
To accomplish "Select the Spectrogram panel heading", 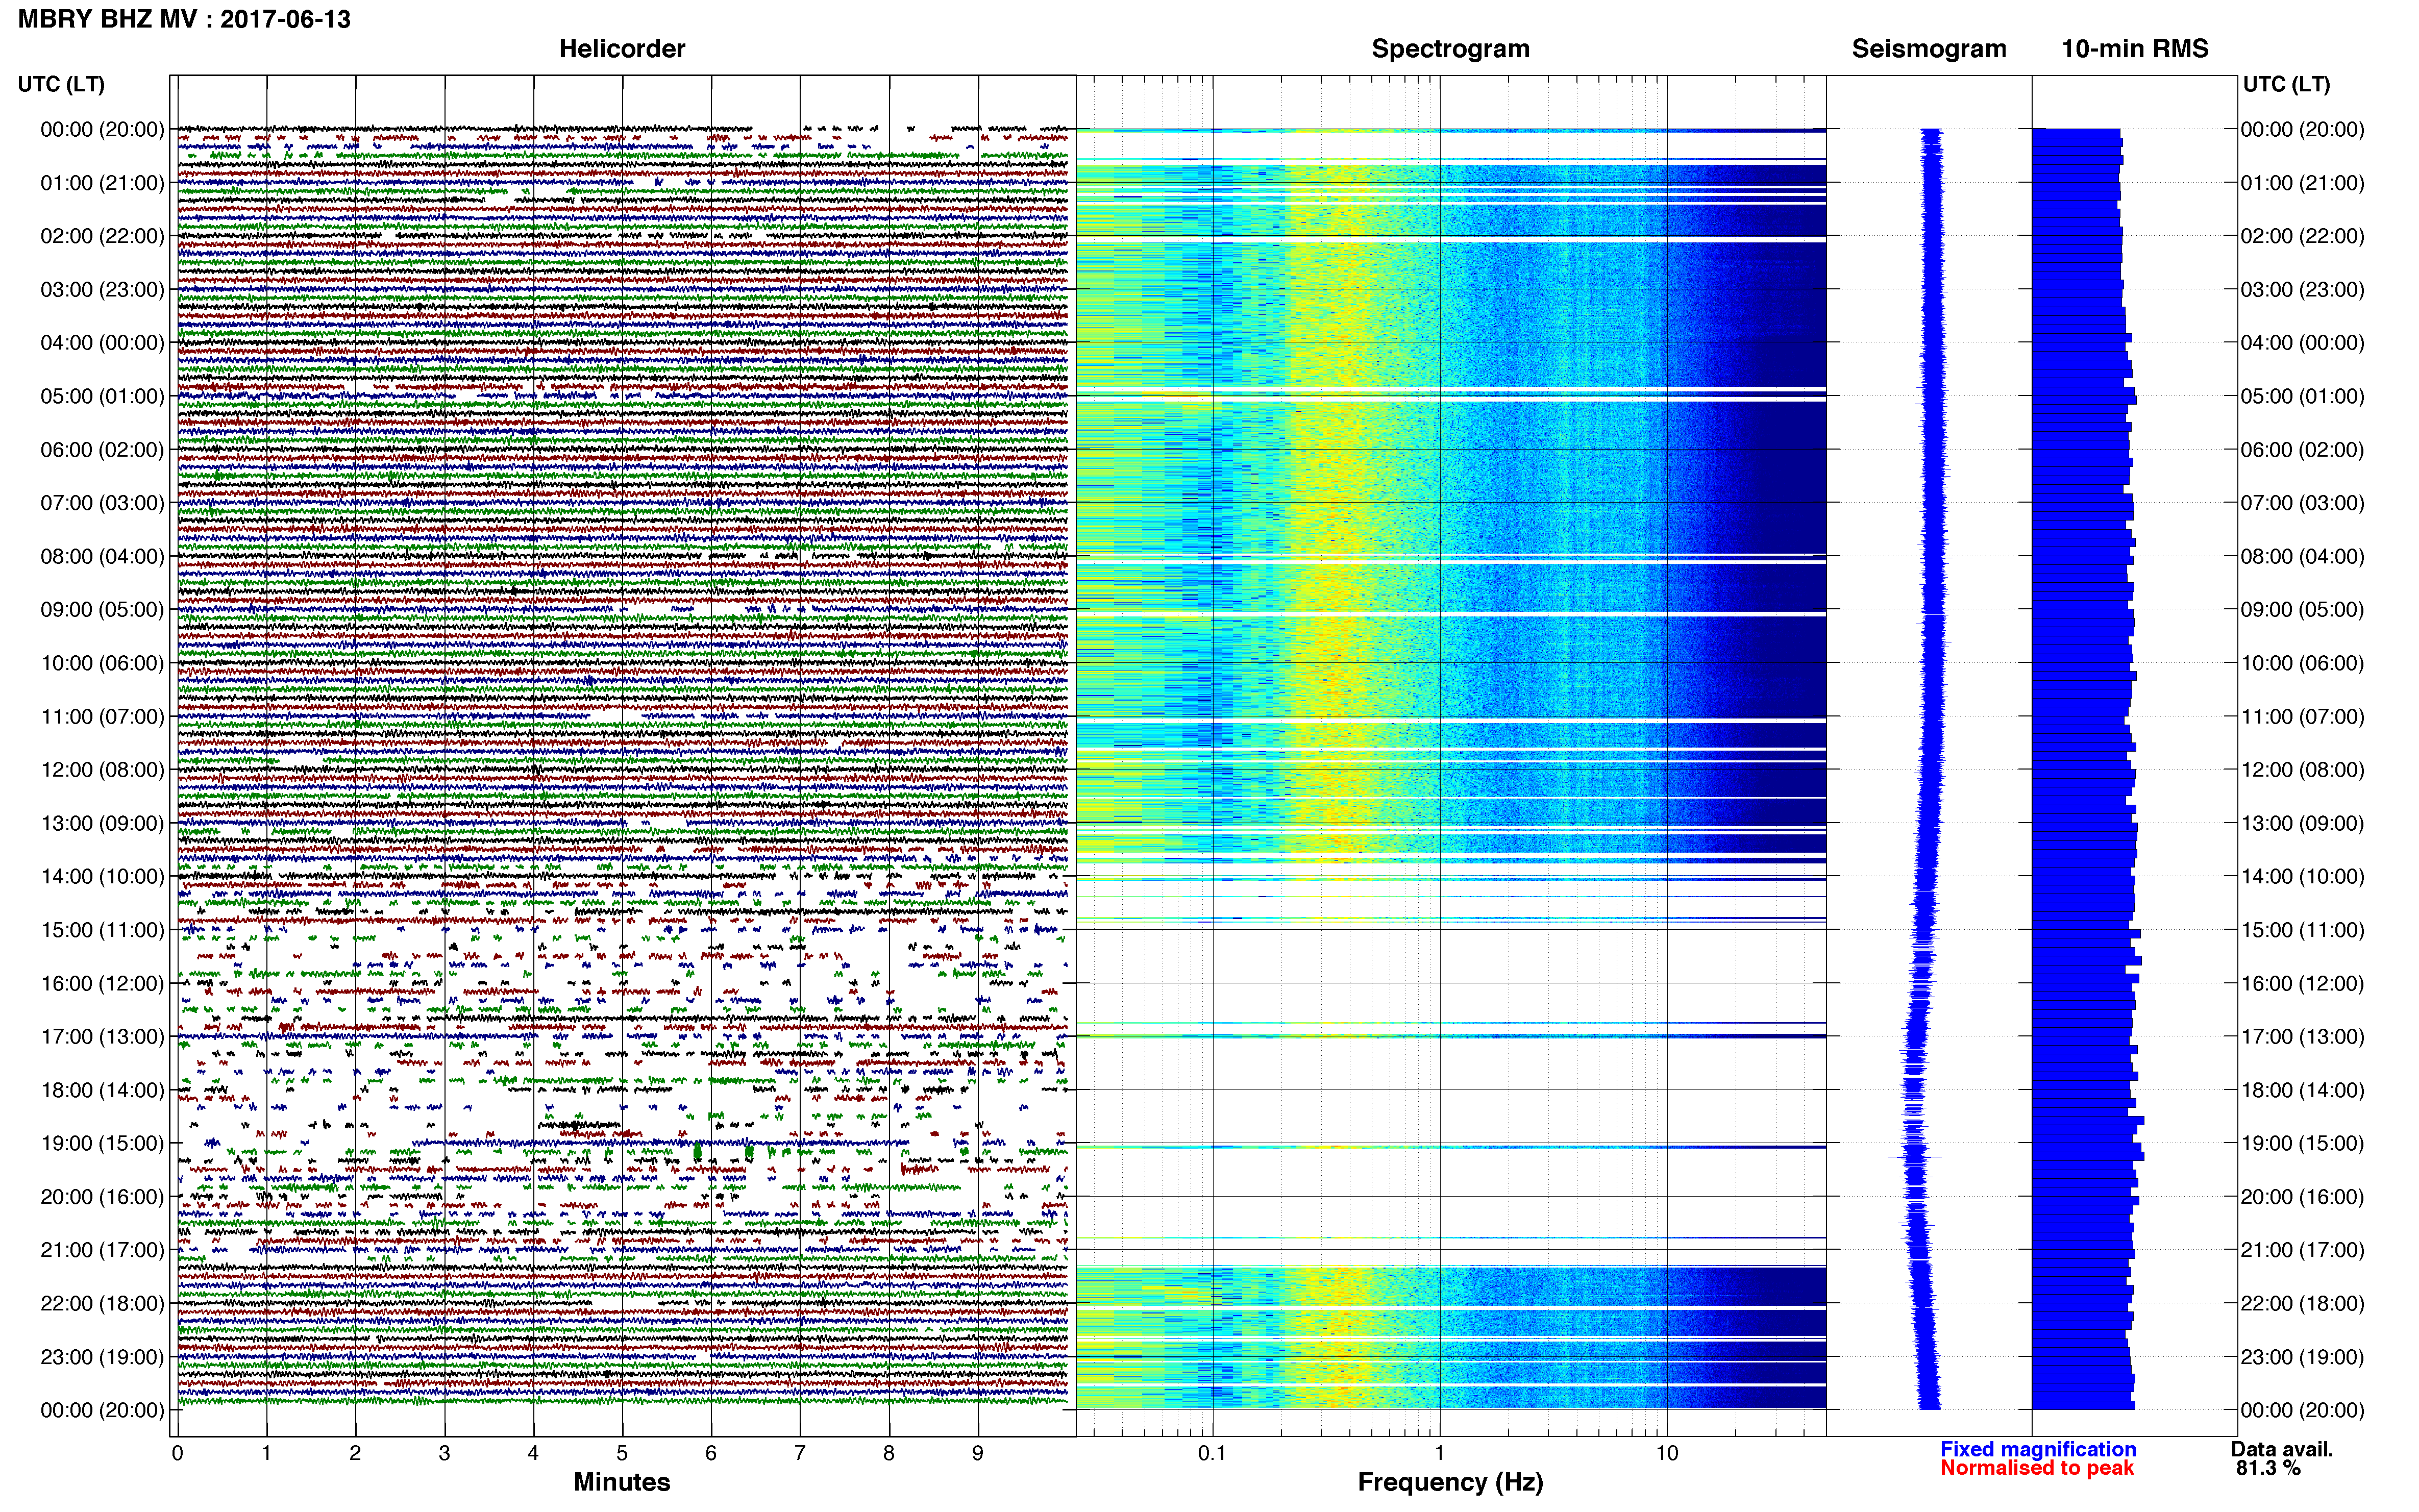I will (x=1450, y=49).
